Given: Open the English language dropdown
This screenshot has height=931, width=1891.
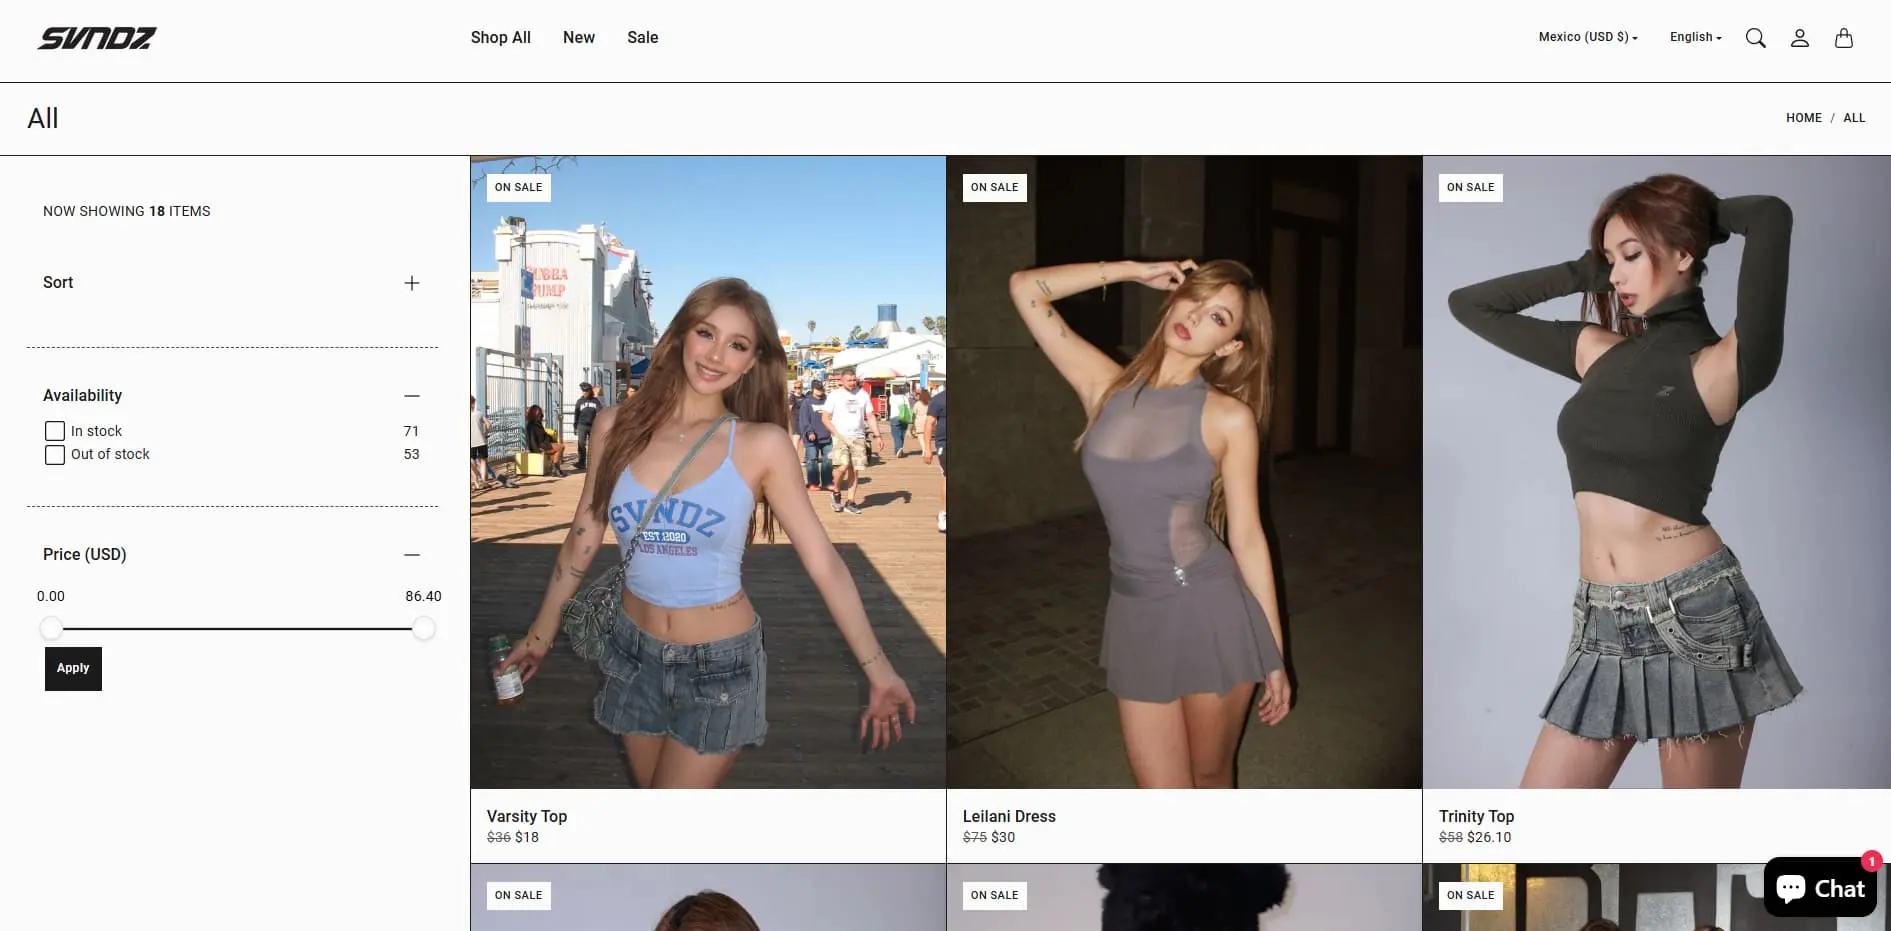Looking at the screenshot, I should coord(1695,37).
